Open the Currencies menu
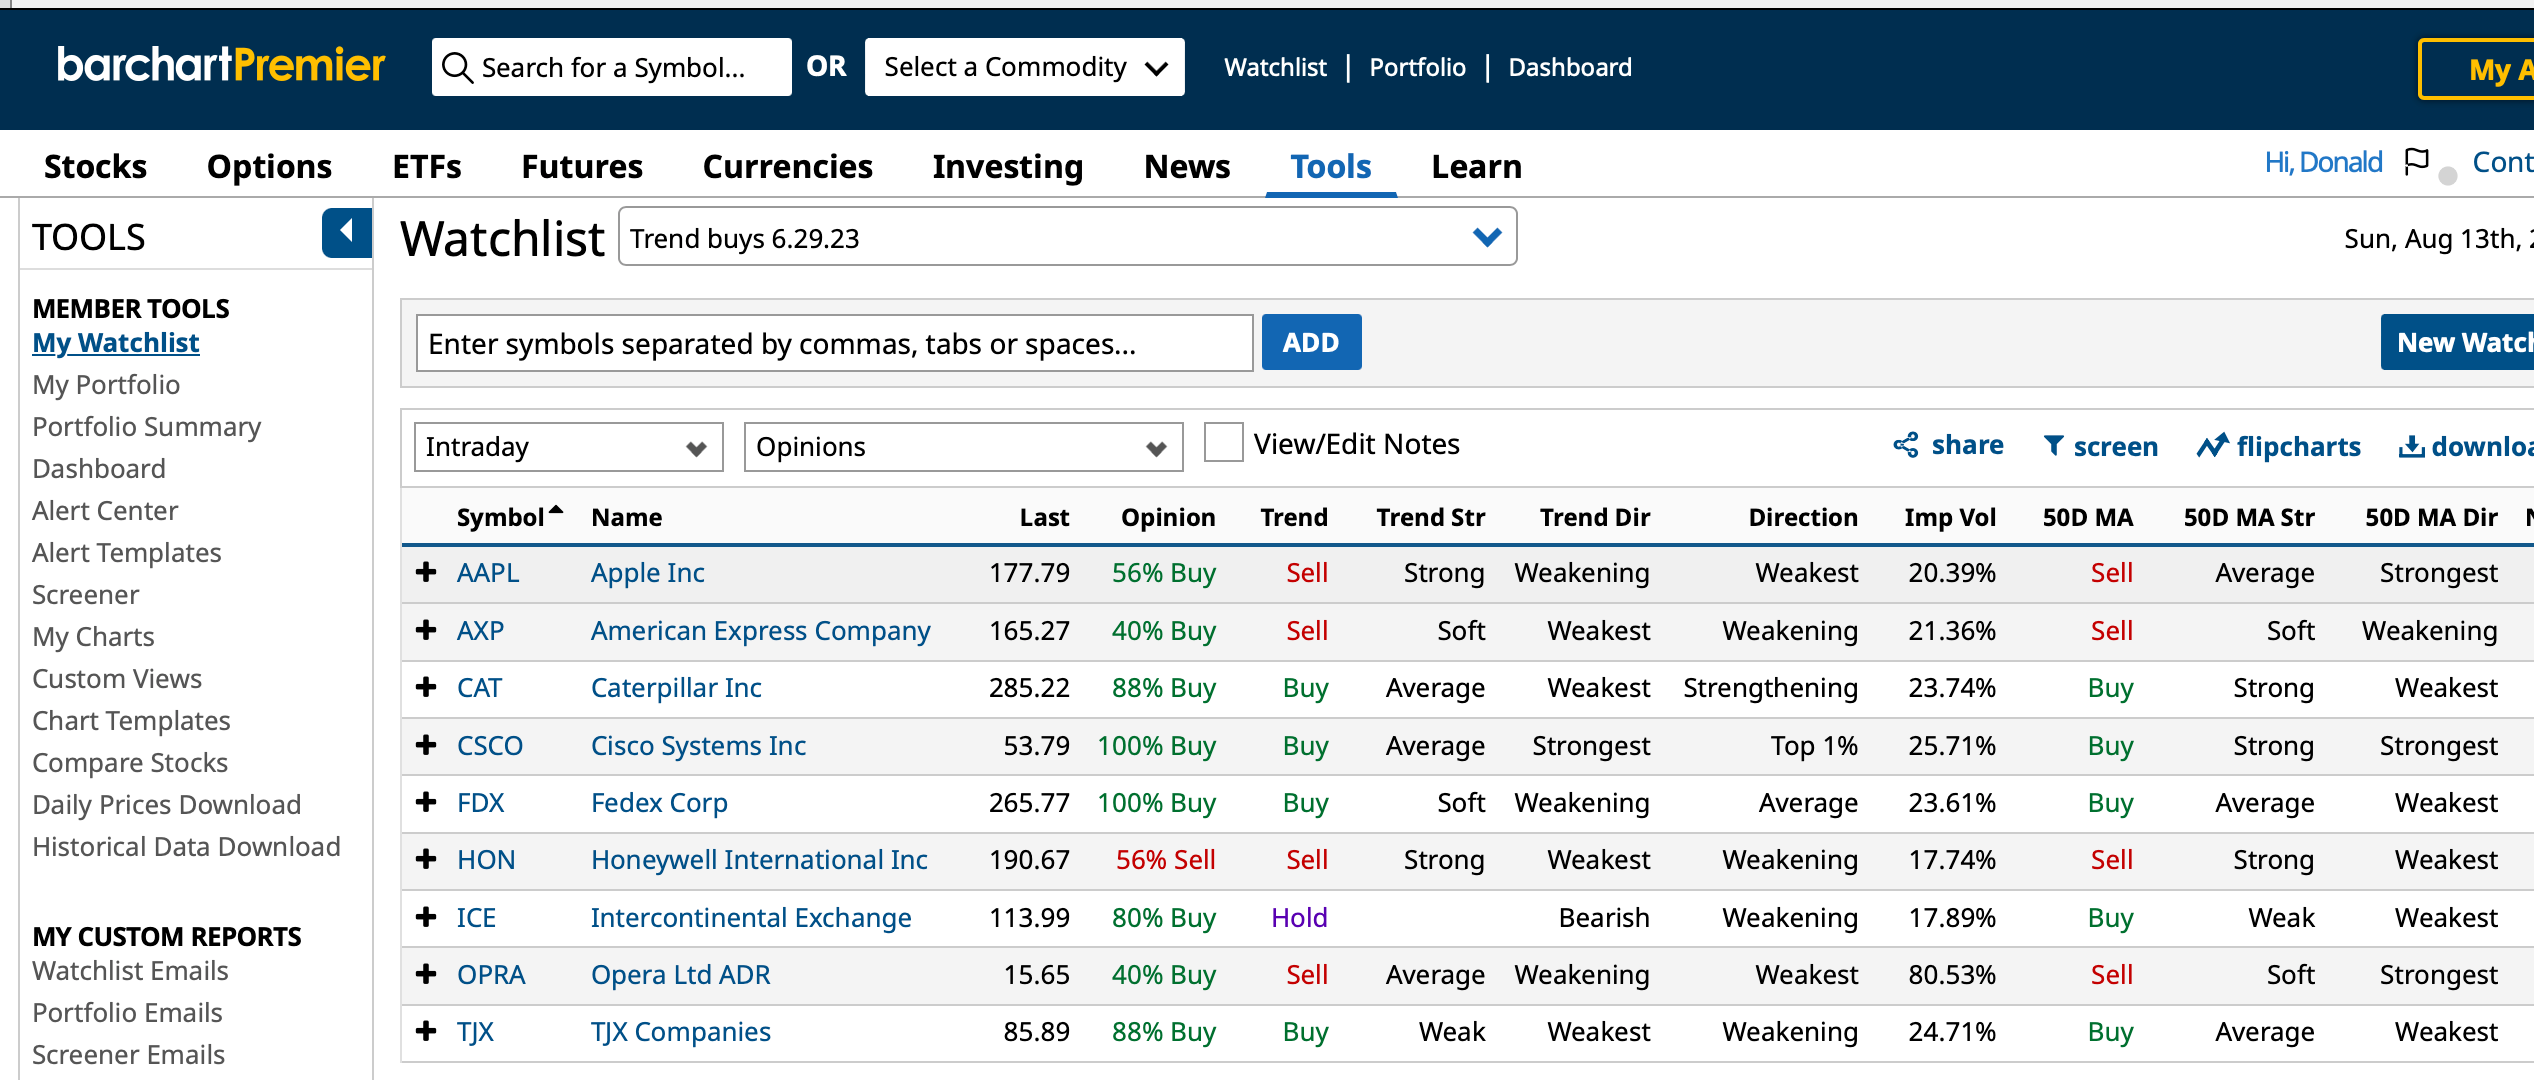The height and width of the screenshot is (1080, 2534). (x=788, y=166)
